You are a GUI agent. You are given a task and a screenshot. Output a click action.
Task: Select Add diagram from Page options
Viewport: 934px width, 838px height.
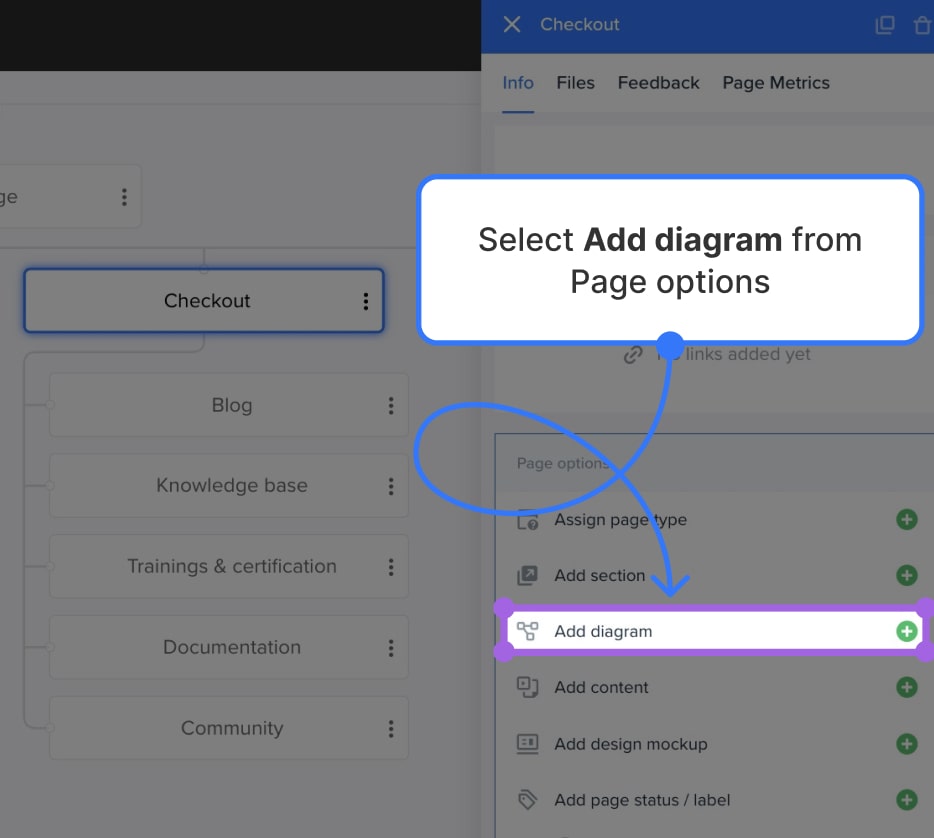click(715, 631)
